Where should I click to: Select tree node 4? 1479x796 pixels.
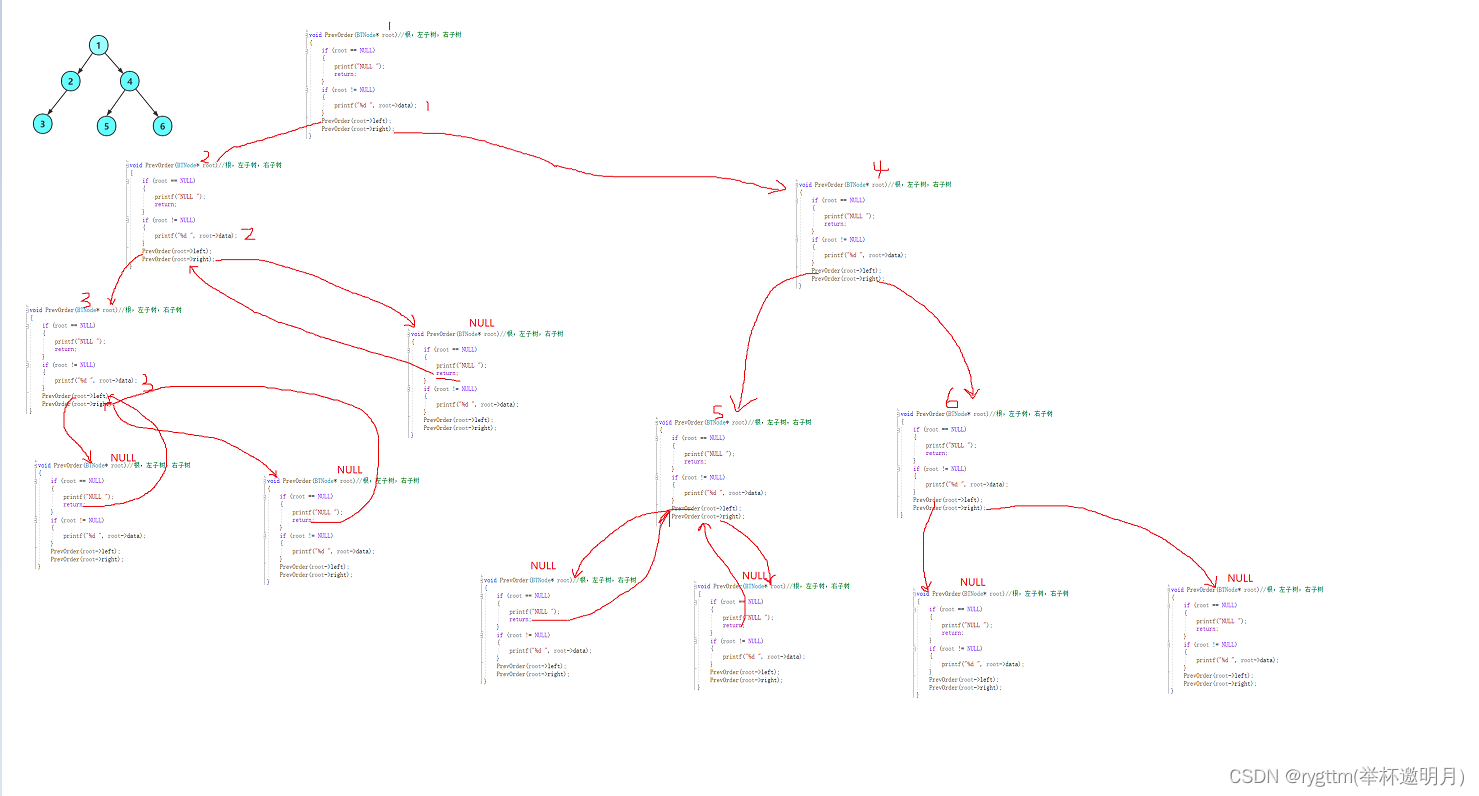tap(129, 81)
